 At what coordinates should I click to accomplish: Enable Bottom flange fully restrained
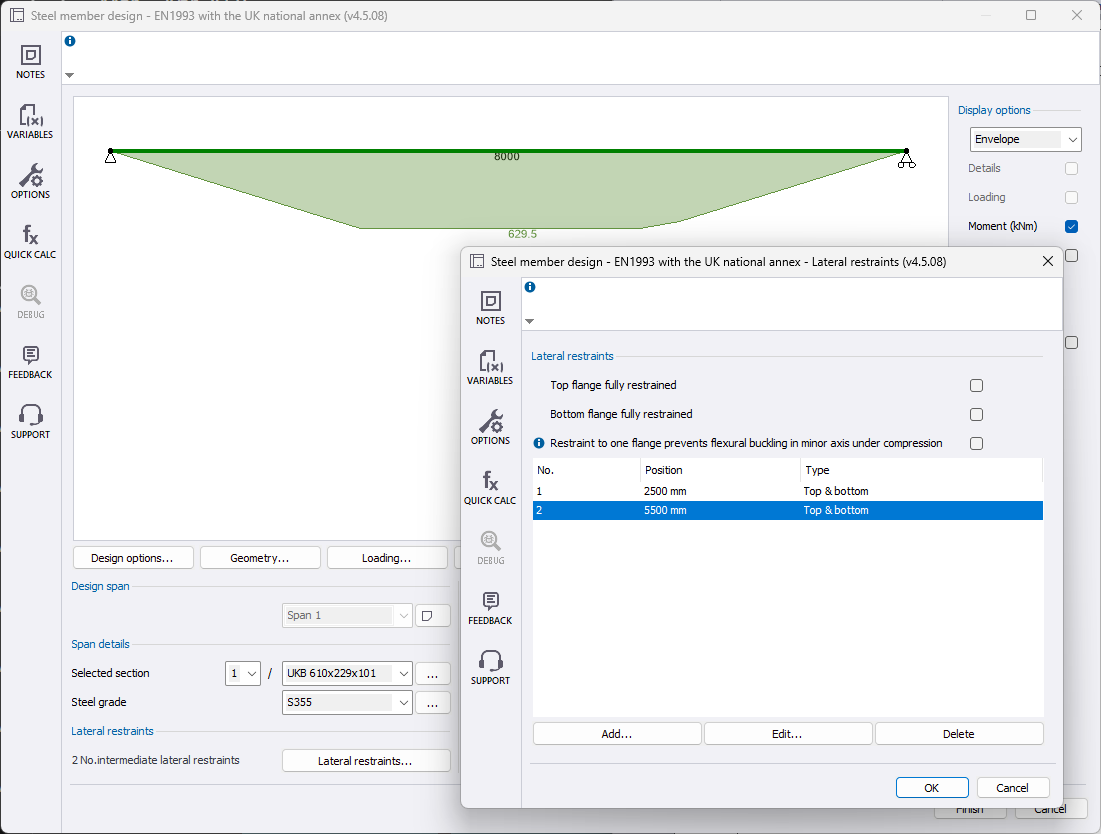(x=976, y=414)
